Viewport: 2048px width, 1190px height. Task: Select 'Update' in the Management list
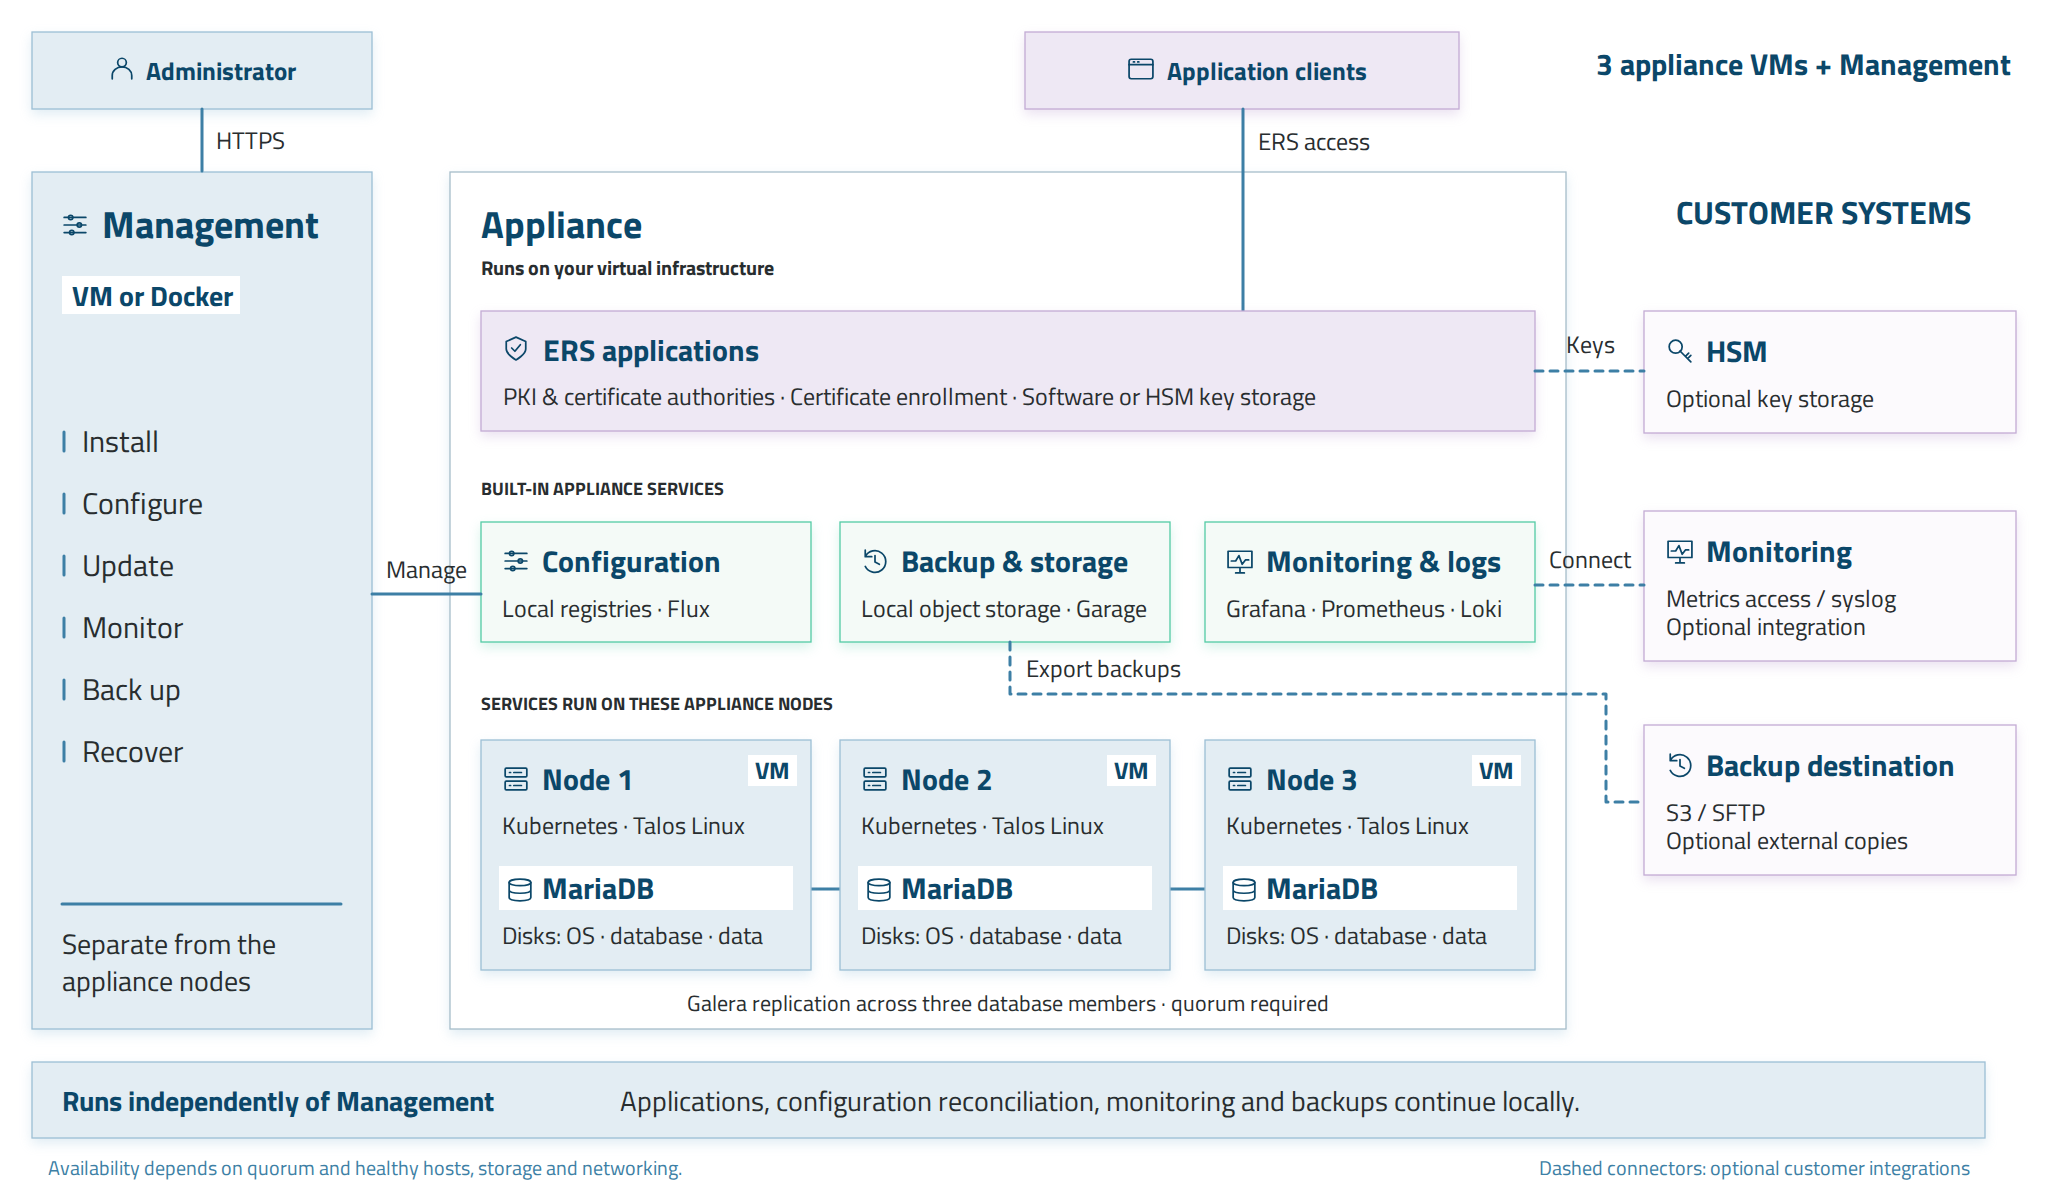pyautogui.click(x=128, y=566)
